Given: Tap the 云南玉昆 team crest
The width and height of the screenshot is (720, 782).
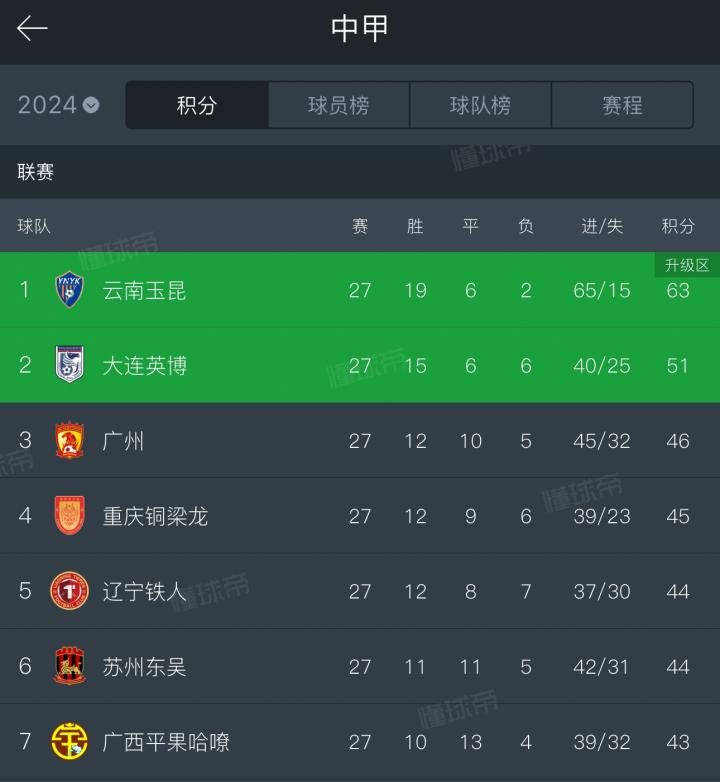Looking at the screenshot, I should pos(69,290).
